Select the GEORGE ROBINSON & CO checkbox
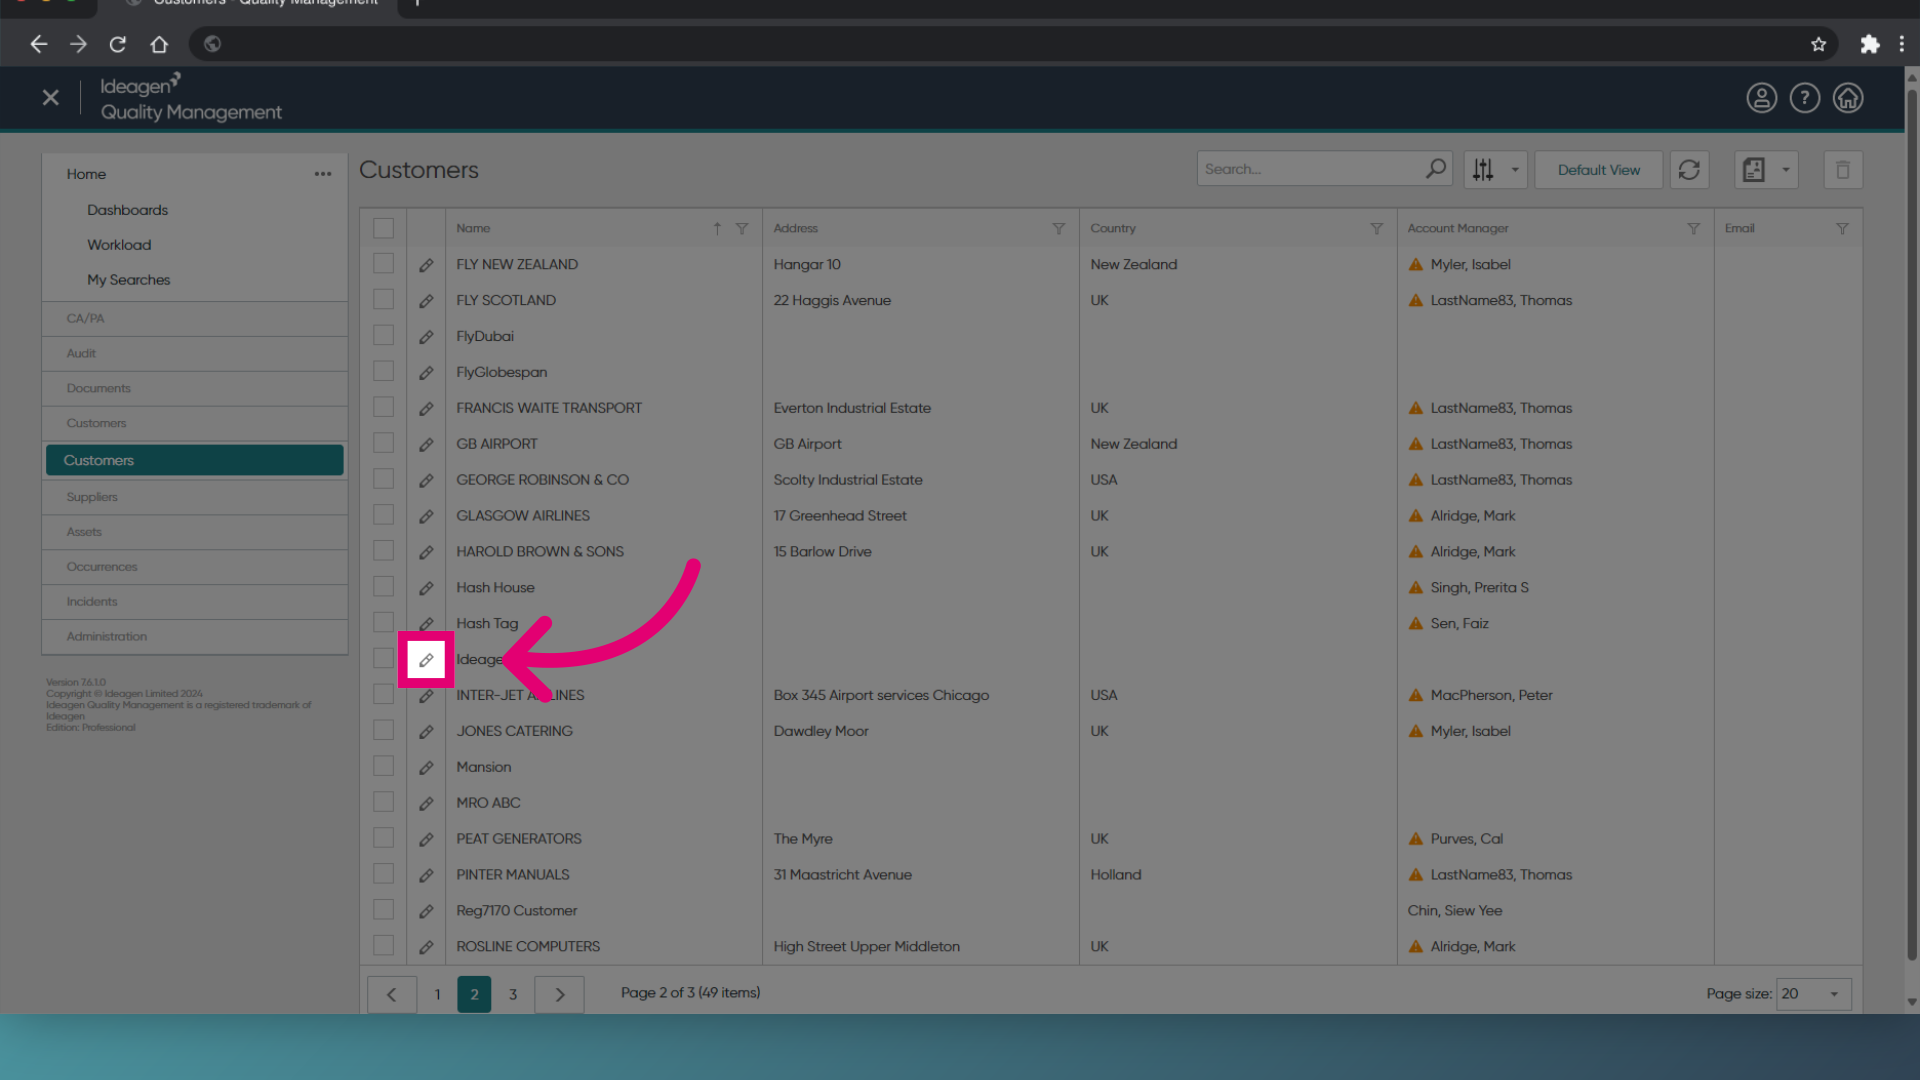 383,479
